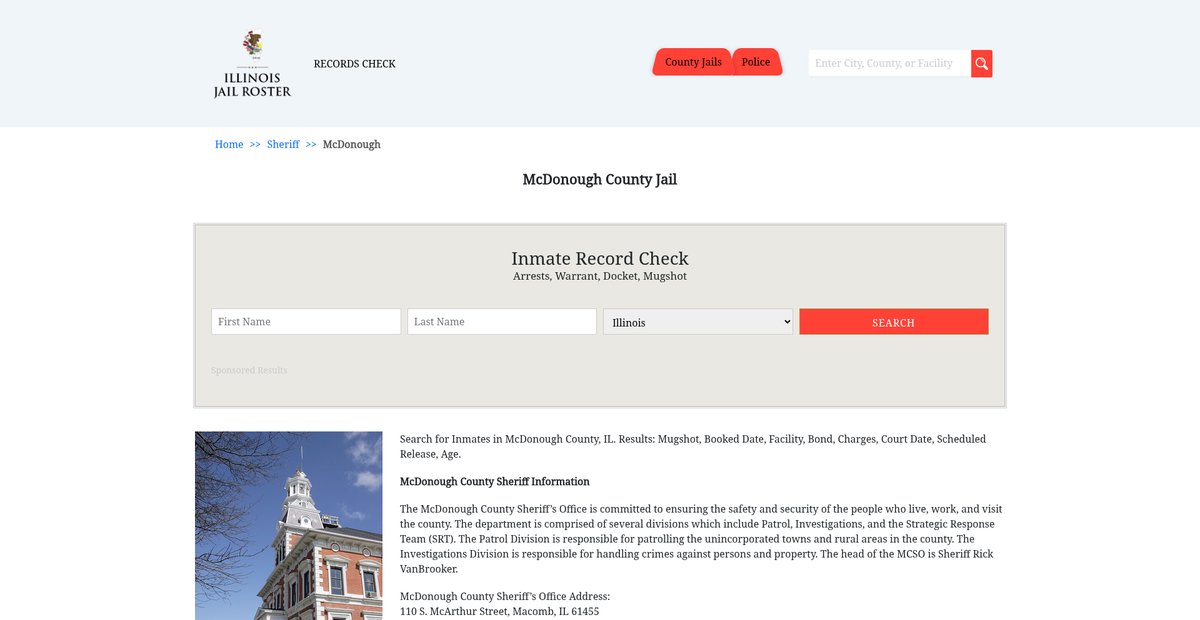Viewport: 1200px width, 620px height.
Task: Click the red SEARCH button
Action: point(894,321)
